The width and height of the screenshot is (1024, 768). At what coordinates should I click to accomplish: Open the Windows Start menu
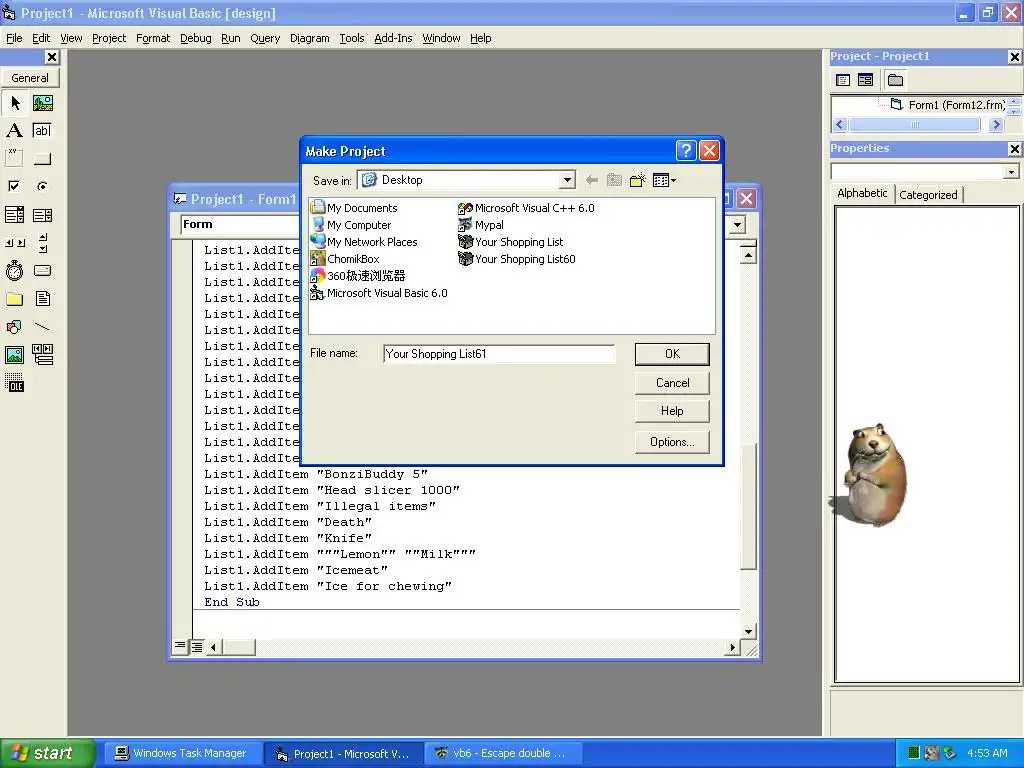[48, 753]
